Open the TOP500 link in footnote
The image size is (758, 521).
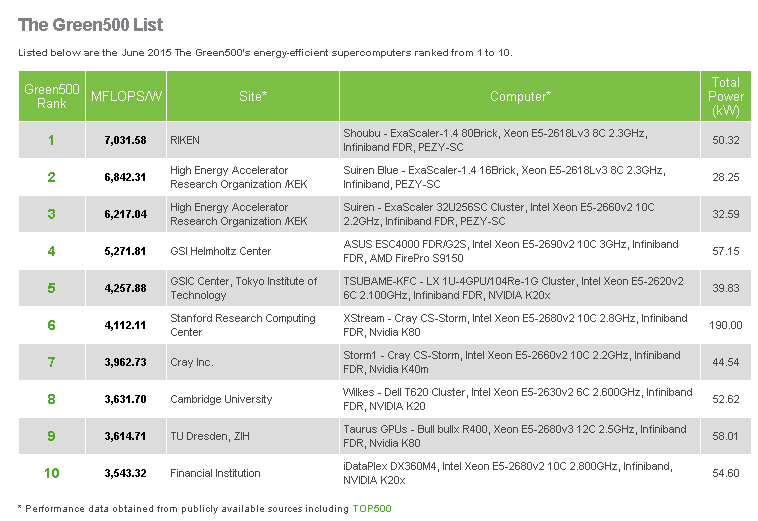click(x=372, y=508)
